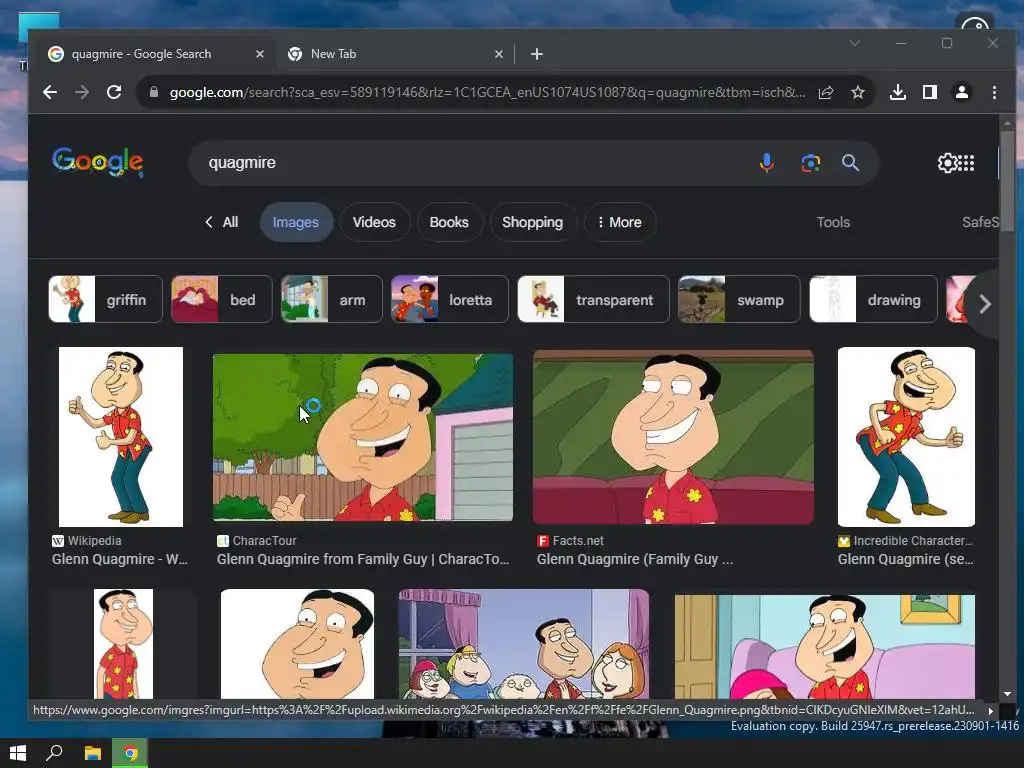
Task: Open Quagmire on purple couch image
Action: 825,647
